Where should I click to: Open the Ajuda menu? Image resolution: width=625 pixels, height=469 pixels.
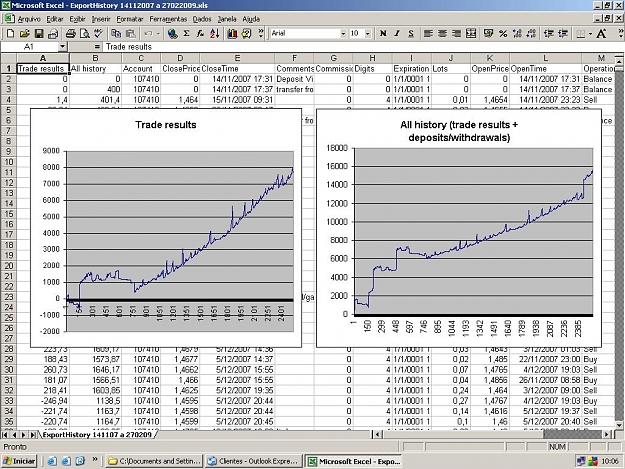pyautogui.click(x=251, y=19)
